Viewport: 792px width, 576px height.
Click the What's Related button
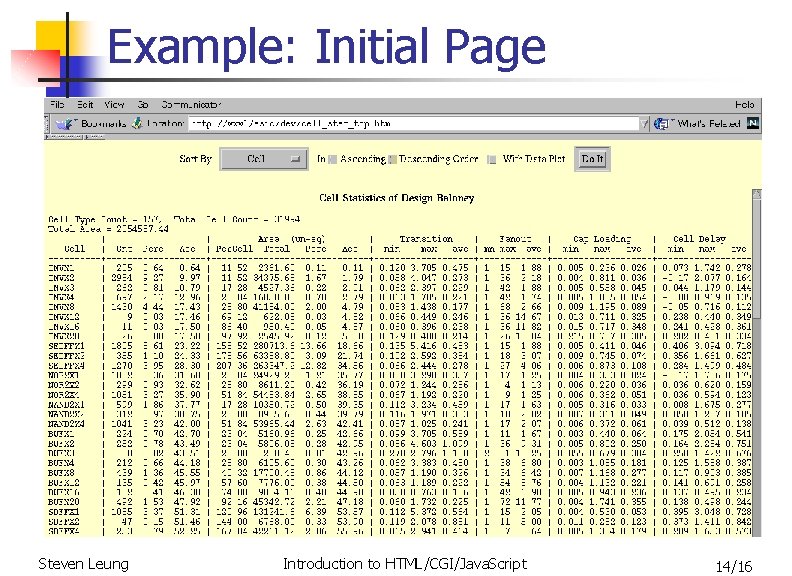(697, 123)
